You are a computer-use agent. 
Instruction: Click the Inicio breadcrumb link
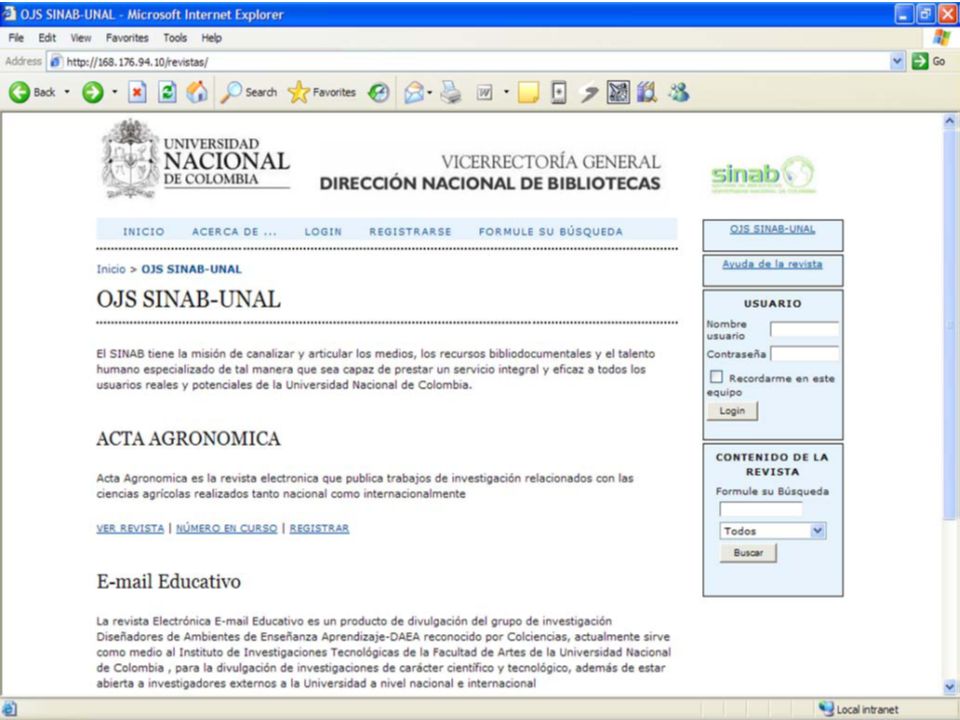(x=110, y=269)
